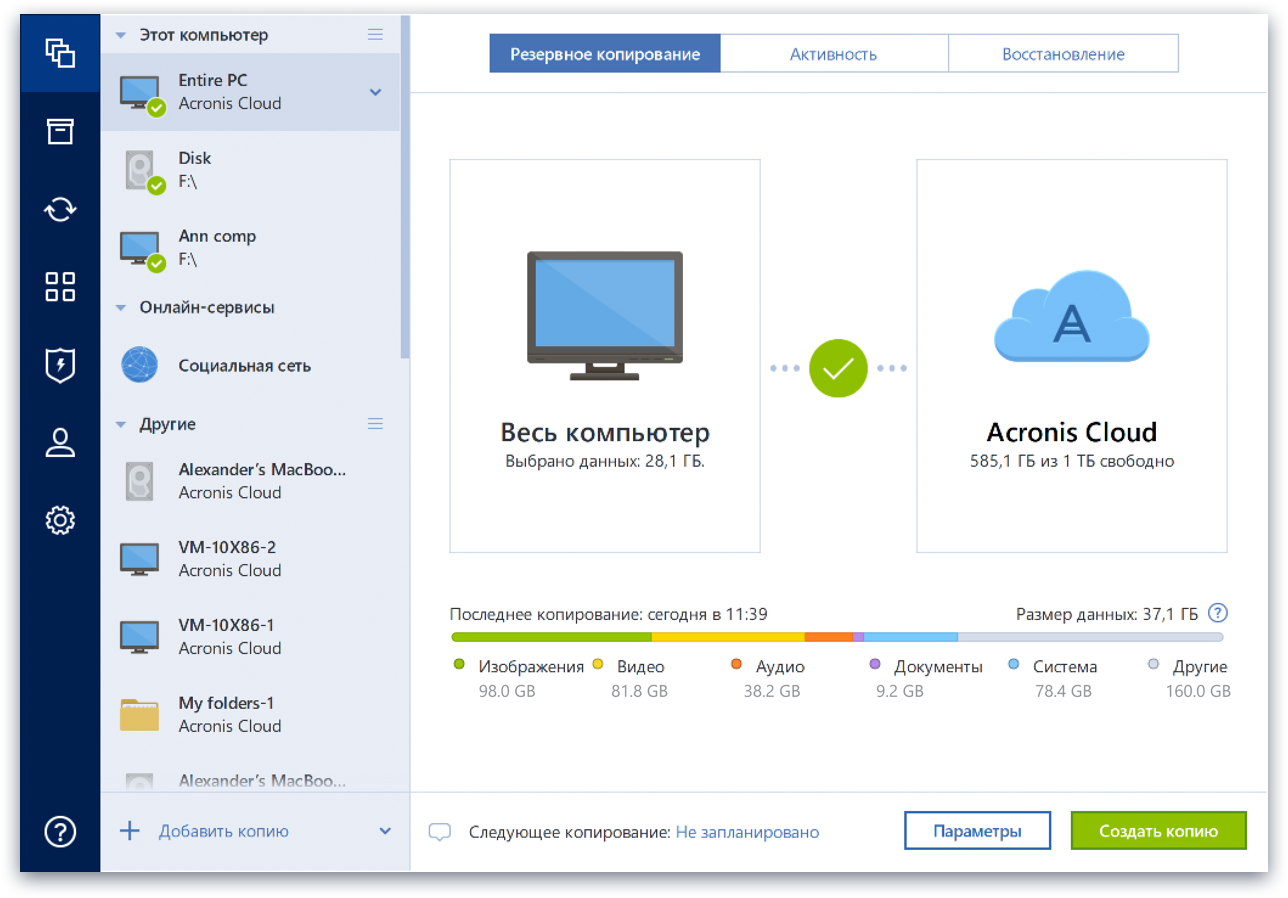Collapse the Entire PC backup details chevron
1288x898 pixels.
click(x=376, y=91)
